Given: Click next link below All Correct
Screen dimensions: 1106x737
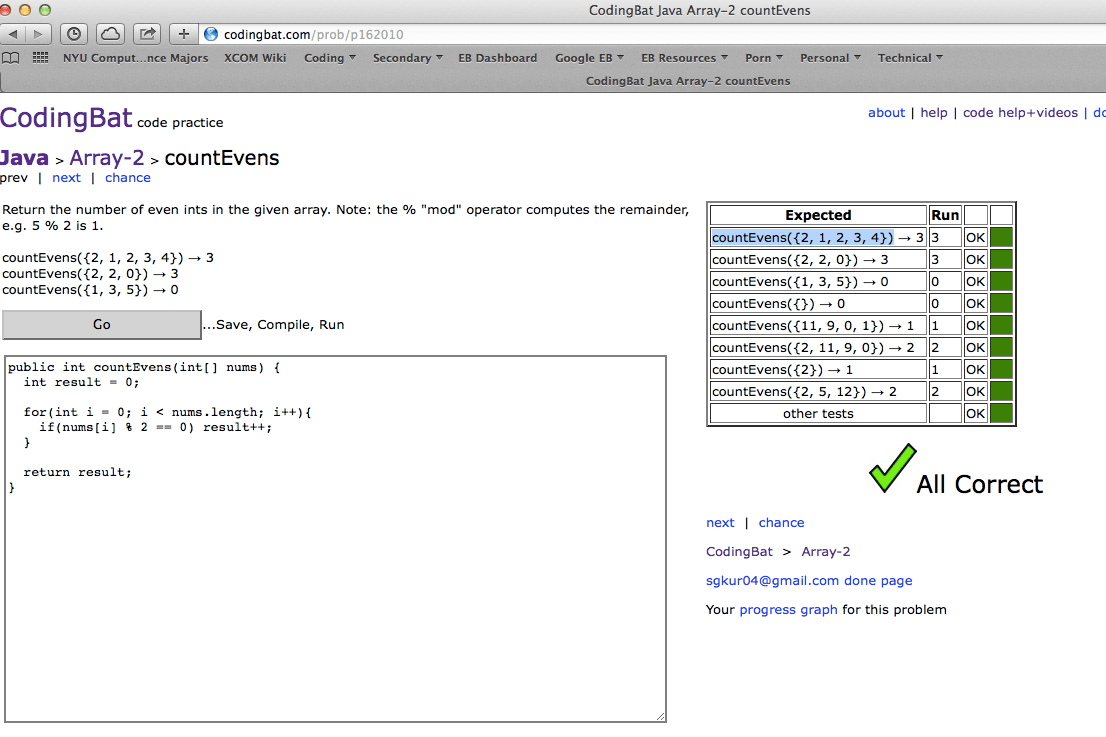Looking at the screenshot, I should coord(720,523).
